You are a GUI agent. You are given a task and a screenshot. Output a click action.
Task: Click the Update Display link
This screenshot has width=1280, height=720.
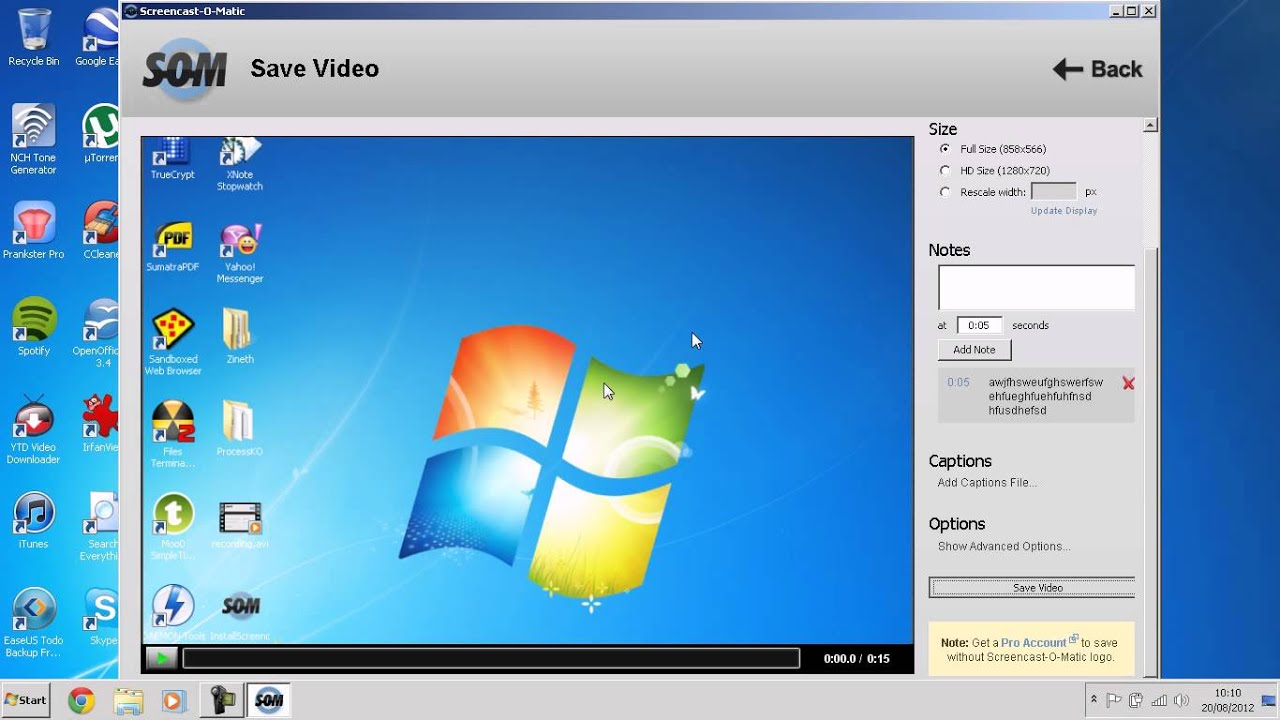1064,211
